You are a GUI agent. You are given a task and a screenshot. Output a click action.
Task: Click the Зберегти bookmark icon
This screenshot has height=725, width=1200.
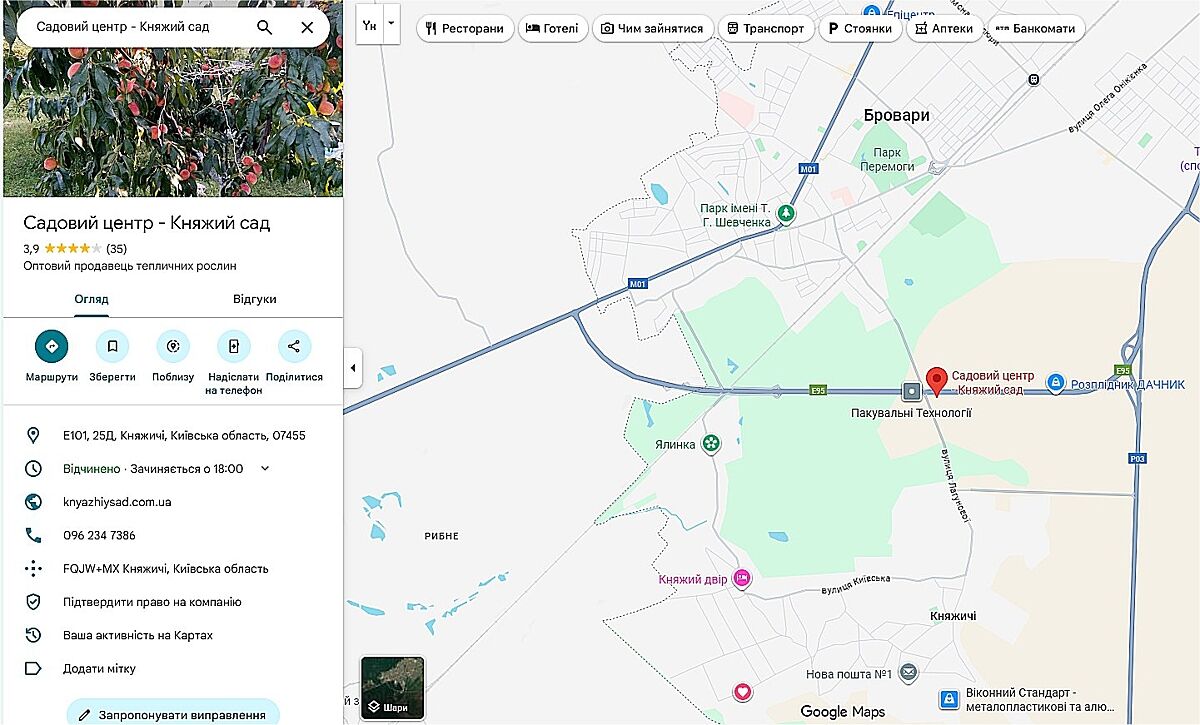pyautogui.click(x=112, y=347)
